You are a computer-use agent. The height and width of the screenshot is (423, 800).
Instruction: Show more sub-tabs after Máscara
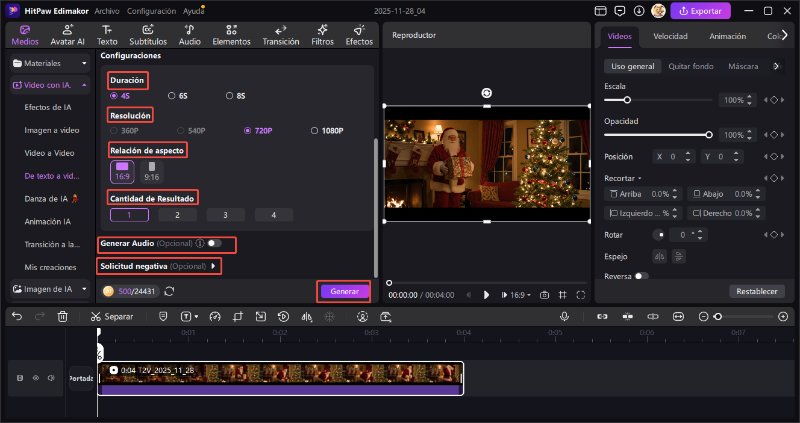pos(777,66)
